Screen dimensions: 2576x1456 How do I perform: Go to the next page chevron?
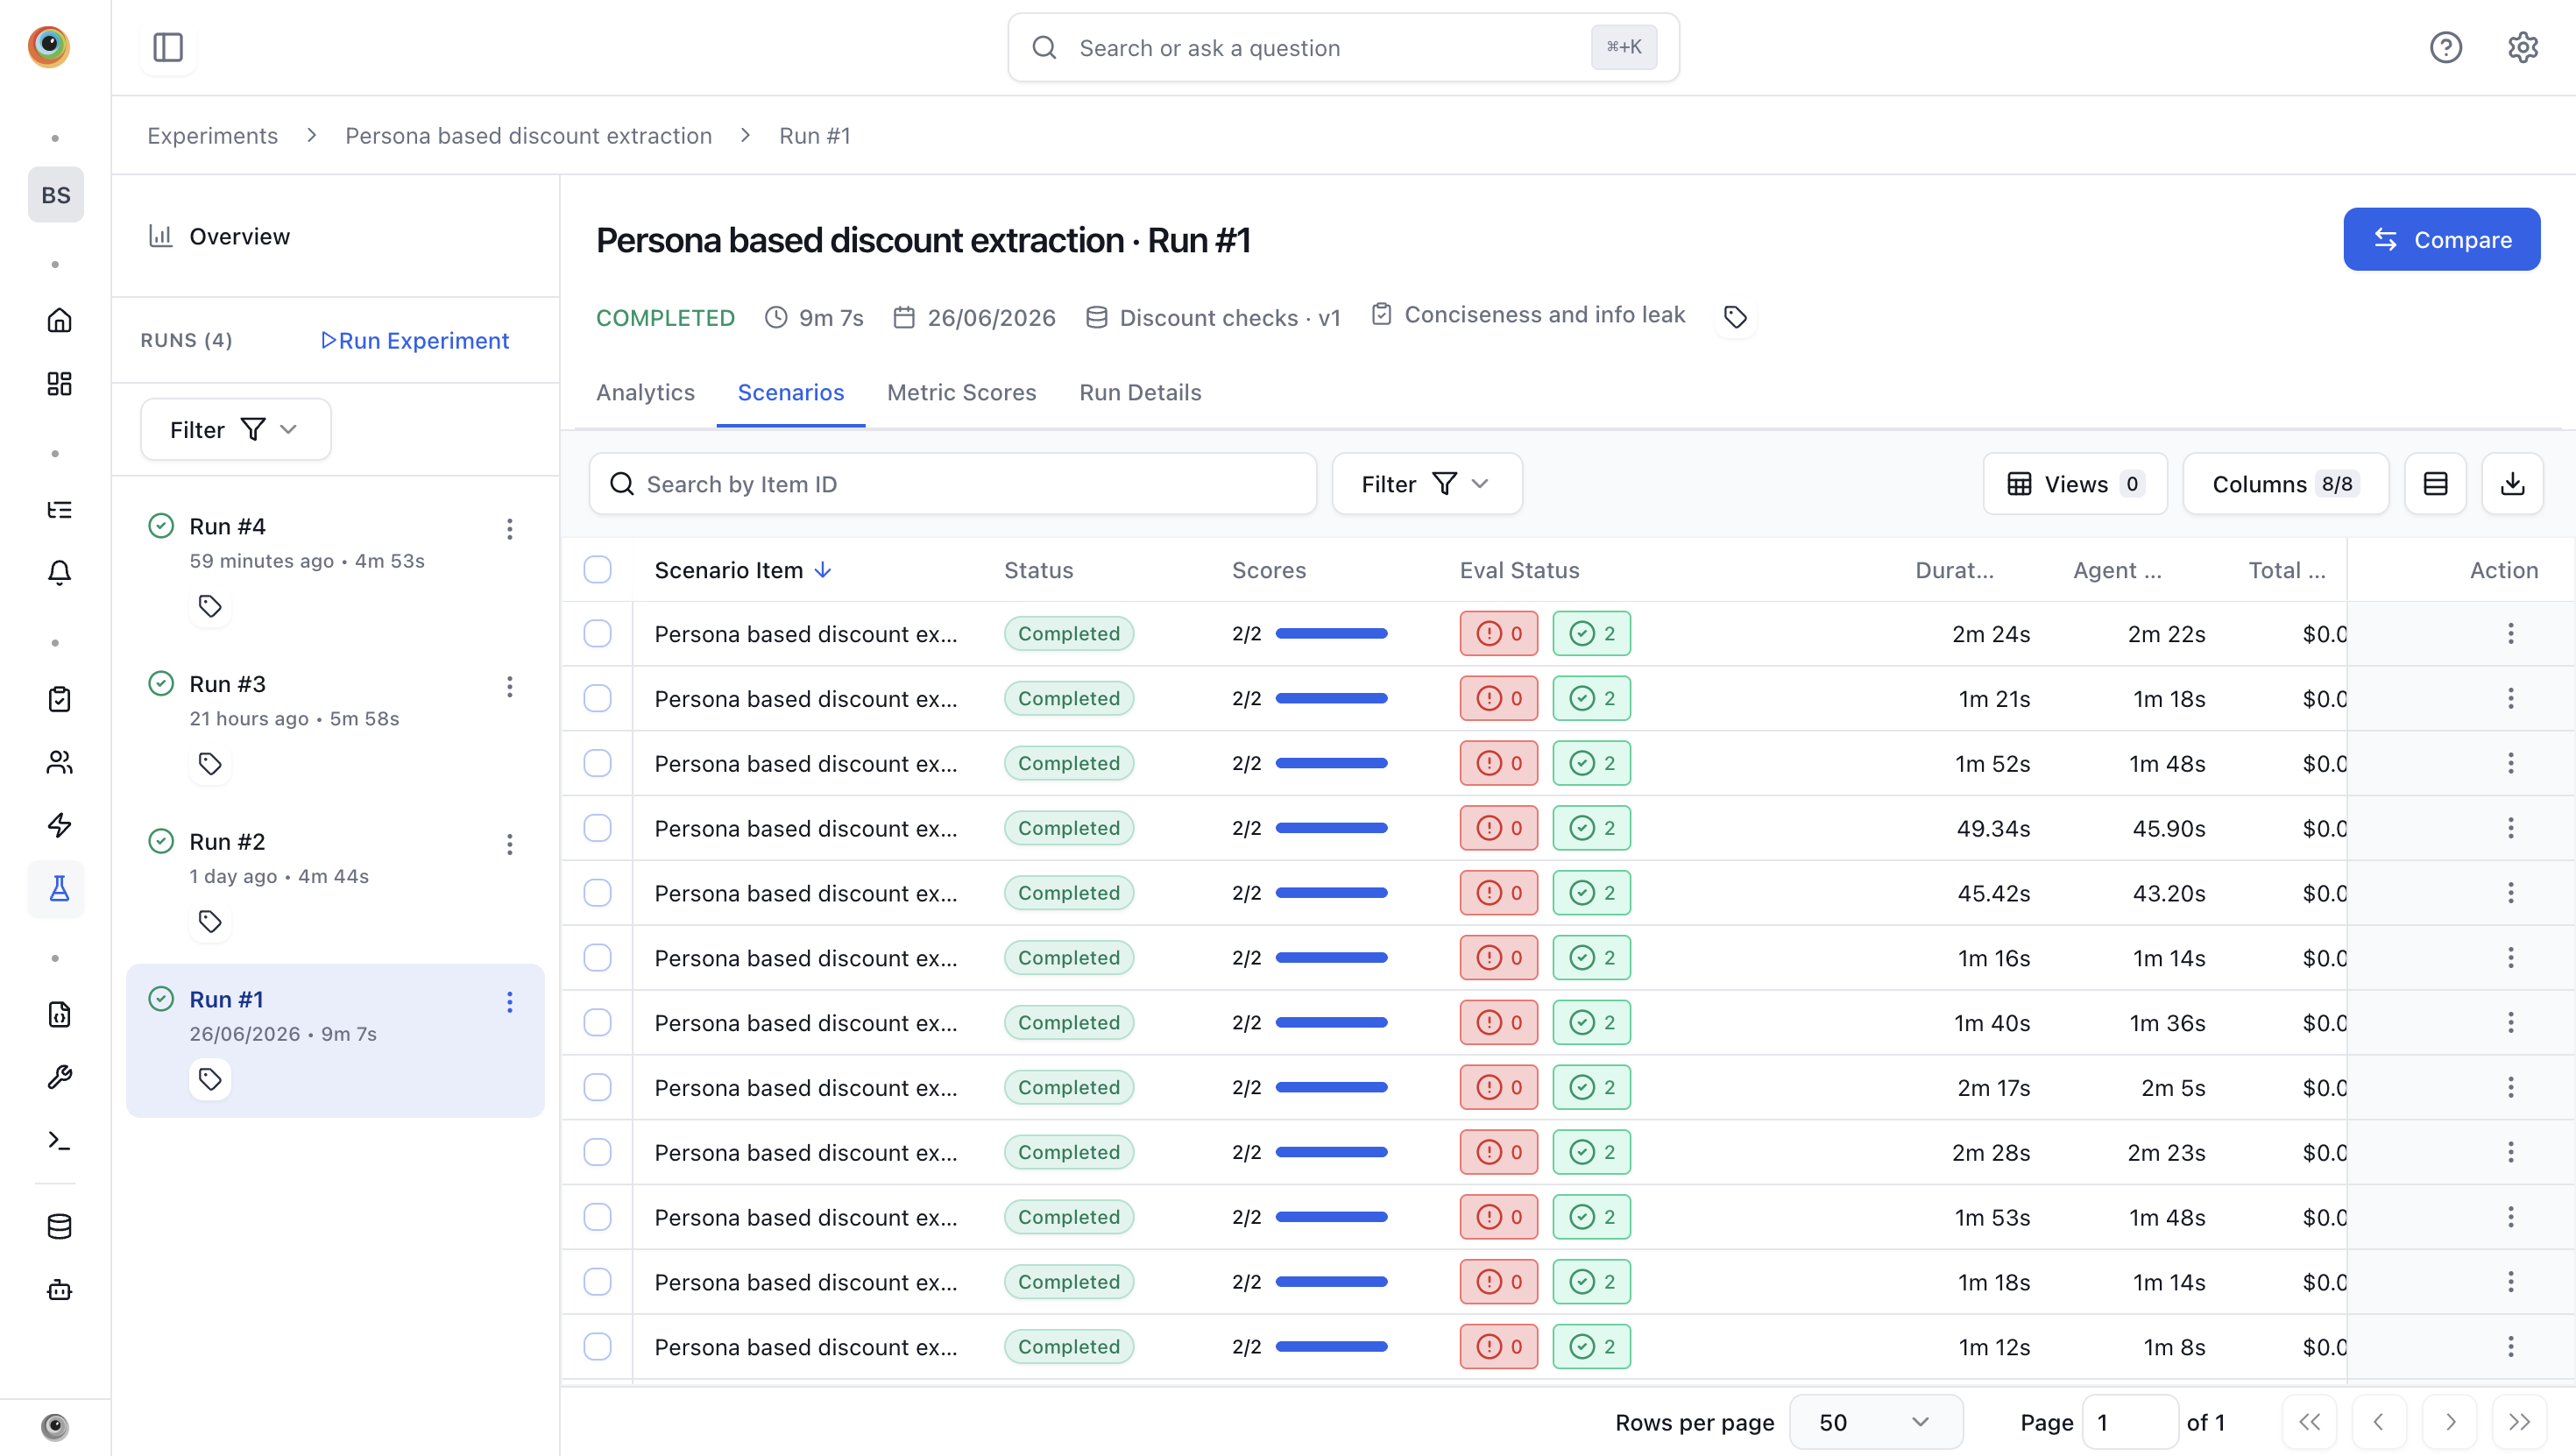click(2450, 1422)
